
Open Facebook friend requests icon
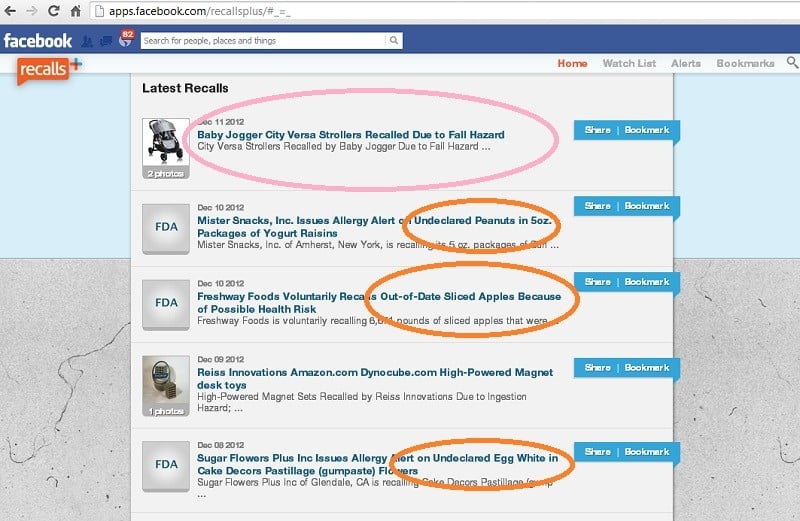87,41
